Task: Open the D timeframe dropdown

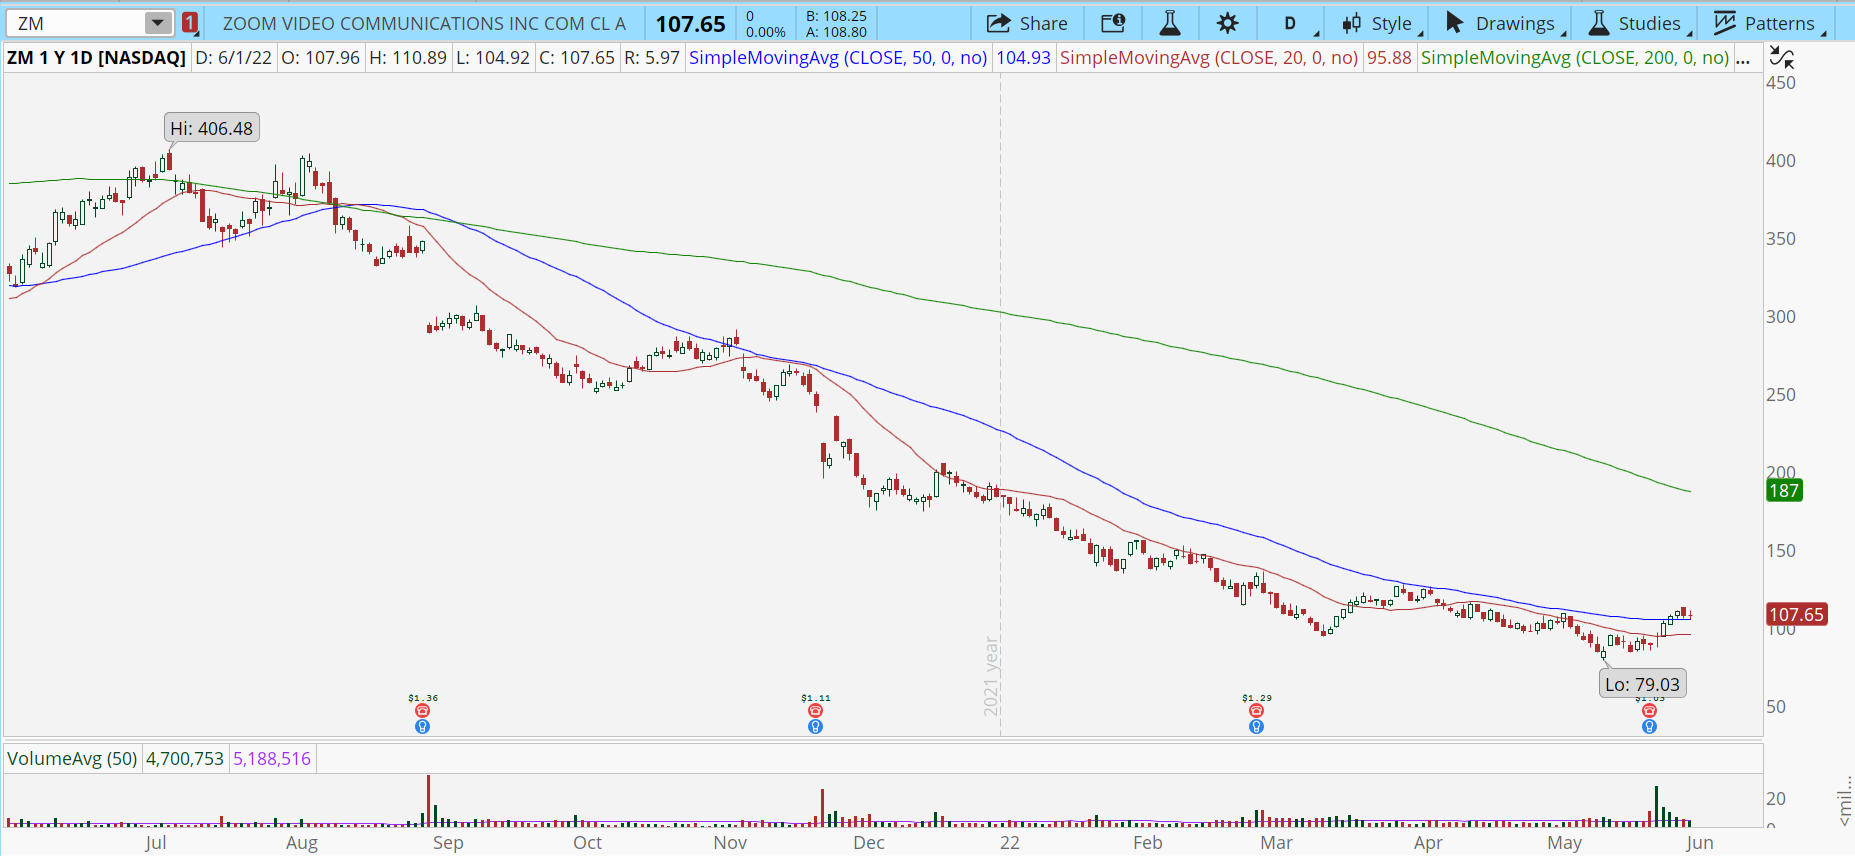Action: [x=1296, y=23]
